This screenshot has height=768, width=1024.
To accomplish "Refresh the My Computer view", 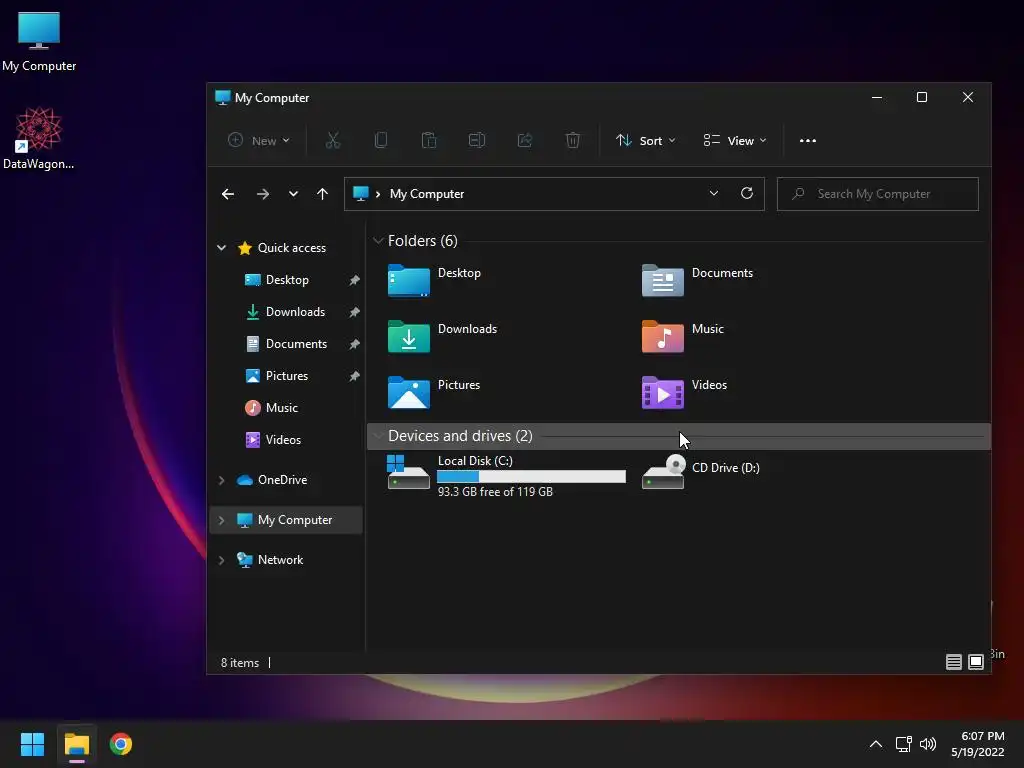I will [747, 193].
